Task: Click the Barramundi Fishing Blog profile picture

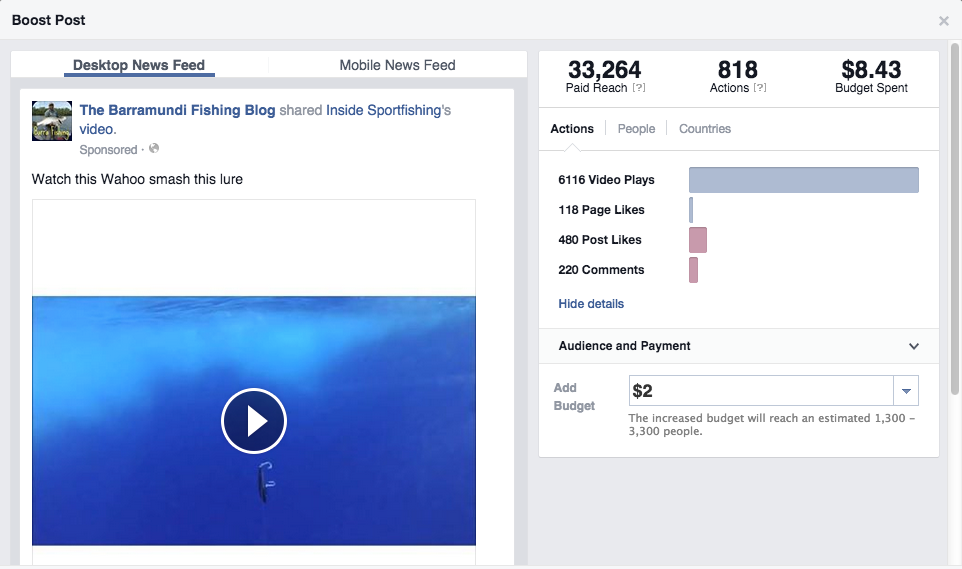Action: pos(52,120)
